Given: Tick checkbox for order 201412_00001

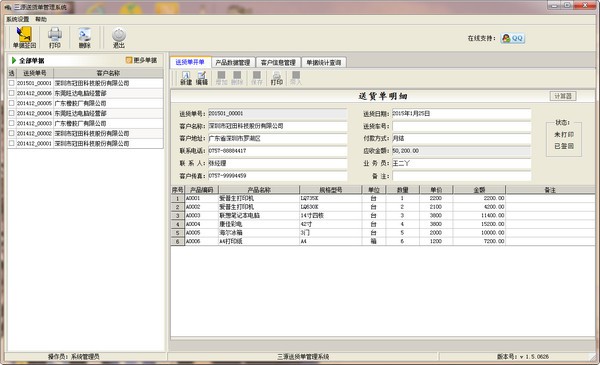Looking at the screenshot, I should [11, 143].
